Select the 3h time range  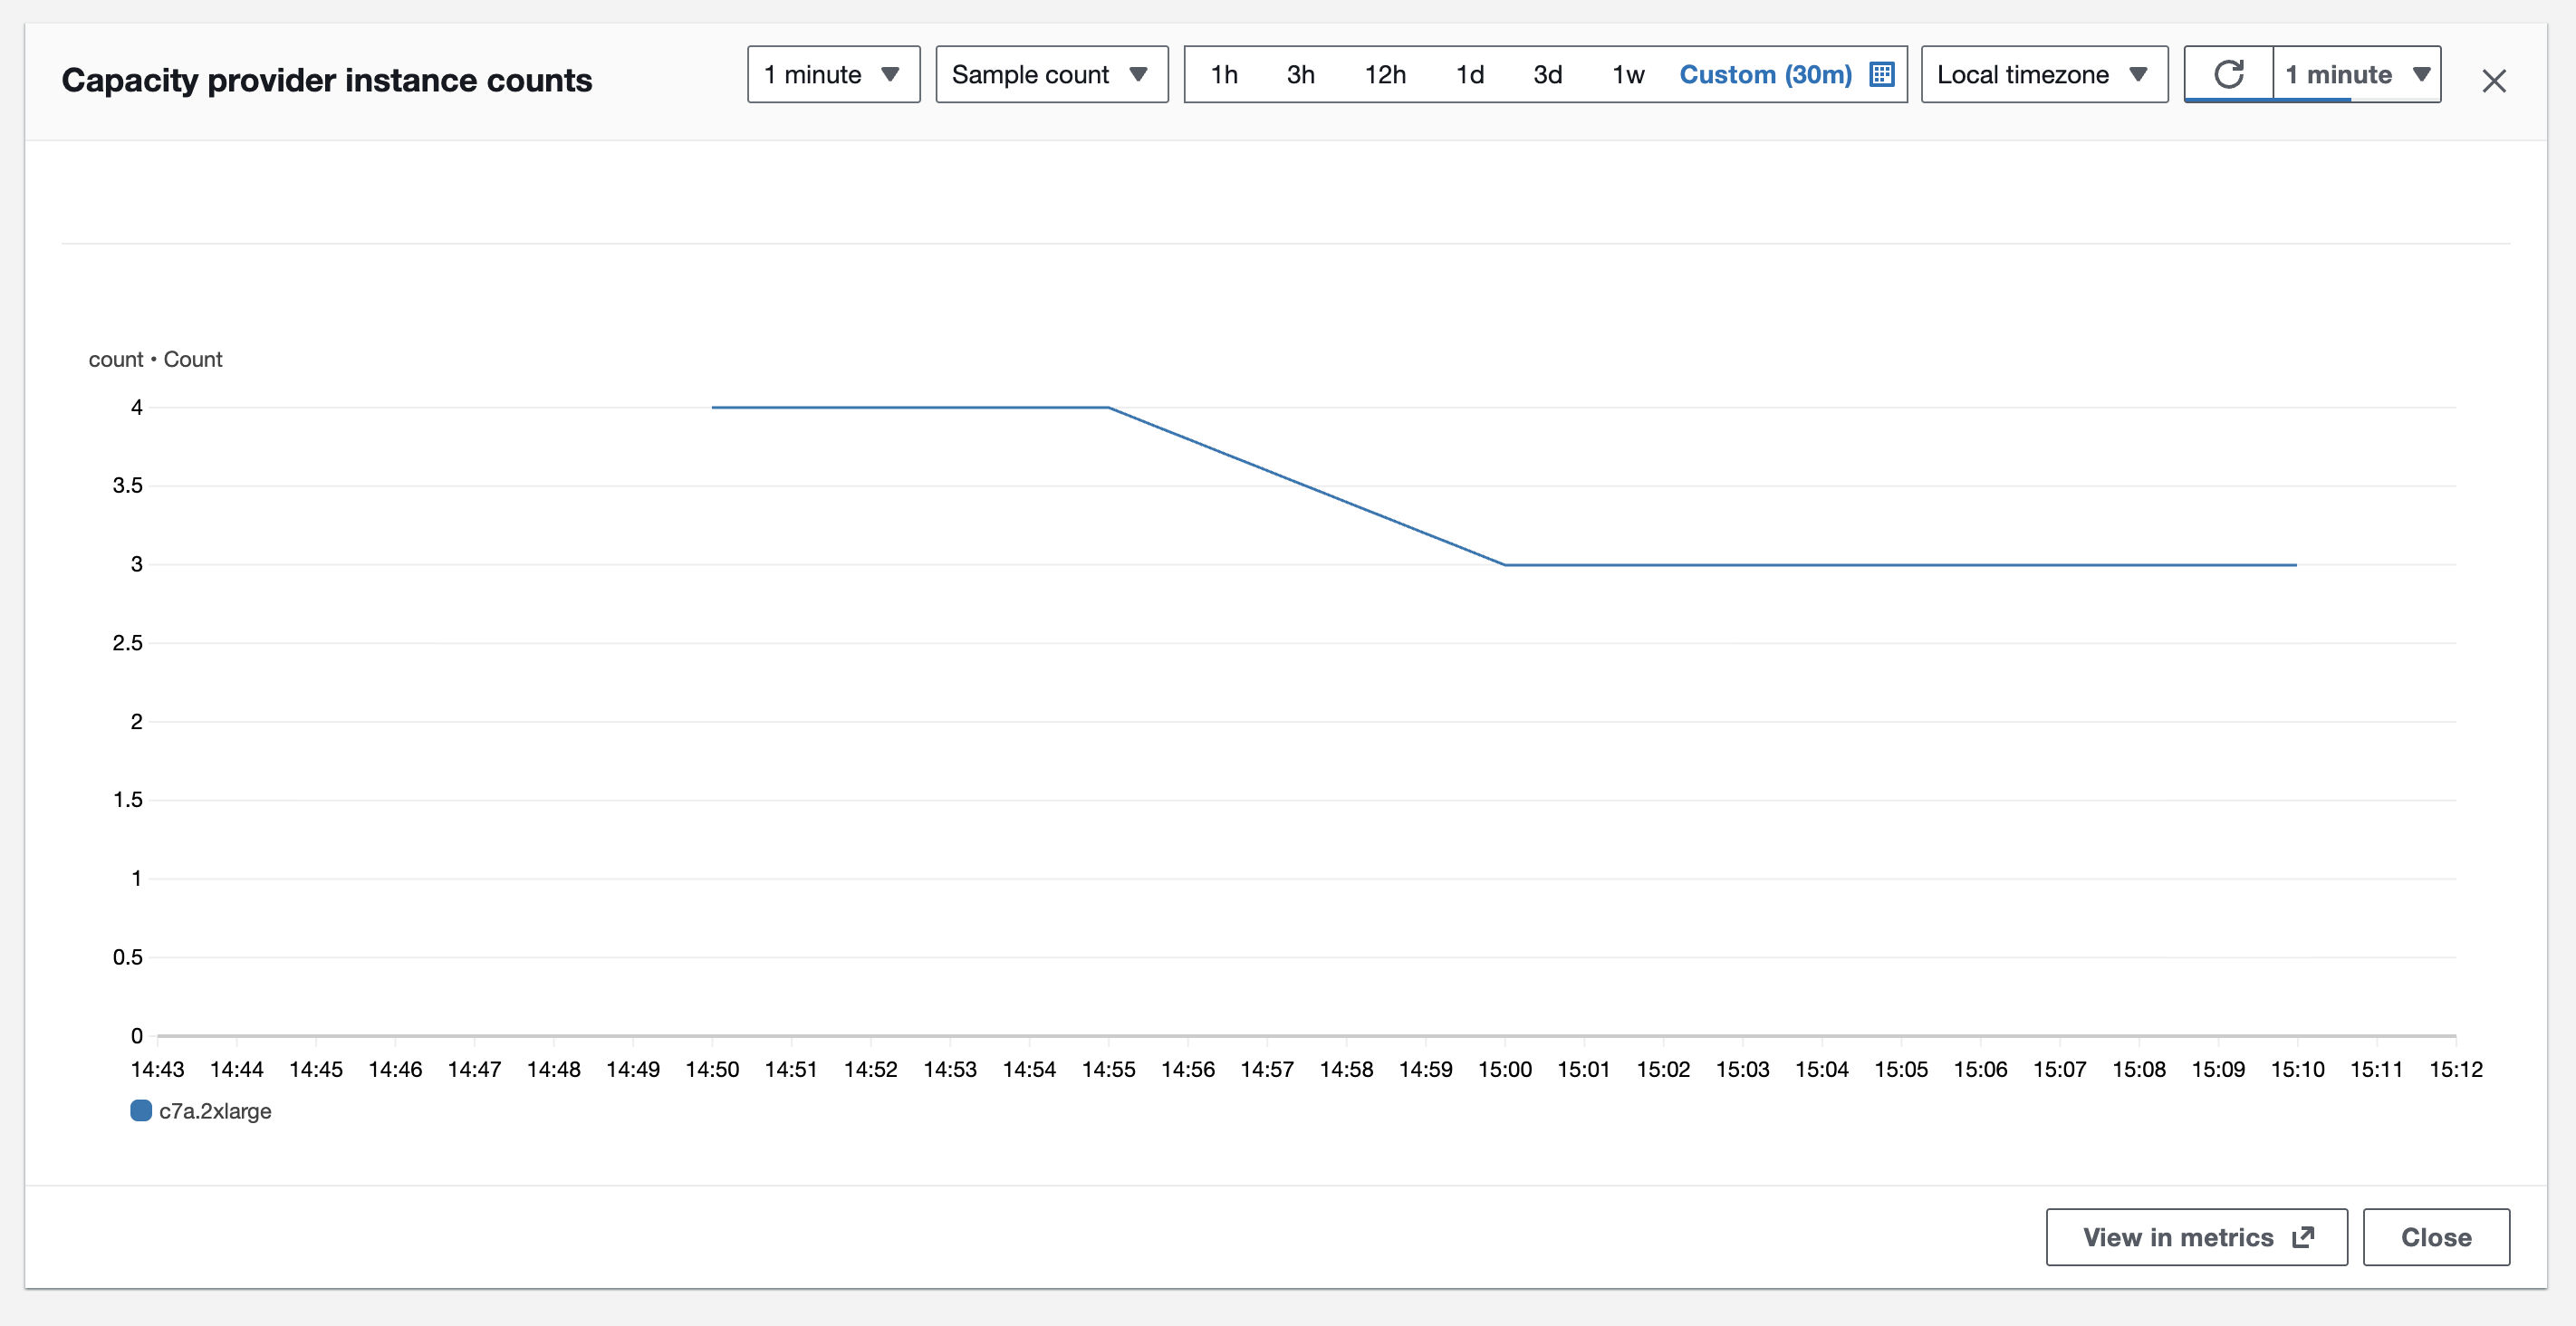pyautogui.click(x=1300, y=74)
